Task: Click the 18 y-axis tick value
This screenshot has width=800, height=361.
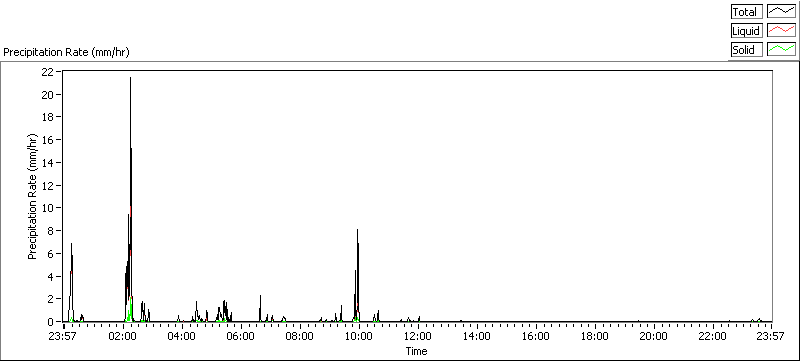Action: 47,117
